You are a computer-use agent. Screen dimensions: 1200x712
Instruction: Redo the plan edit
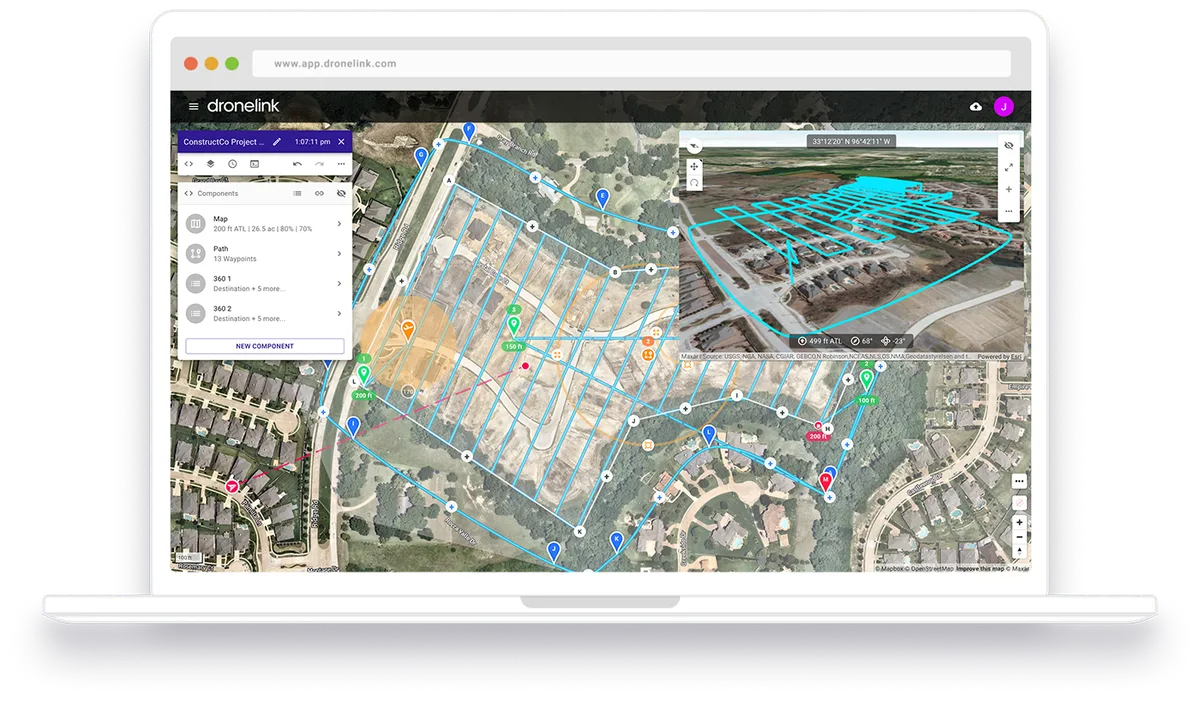pyautogui.click(x=319, y=164)
